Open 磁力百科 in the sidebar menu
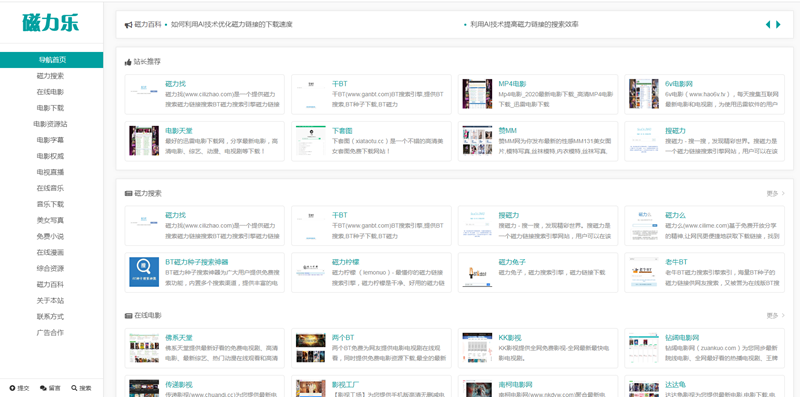Image resolution: width=800 pixels, height=397 pixels. tap(50, 285)
